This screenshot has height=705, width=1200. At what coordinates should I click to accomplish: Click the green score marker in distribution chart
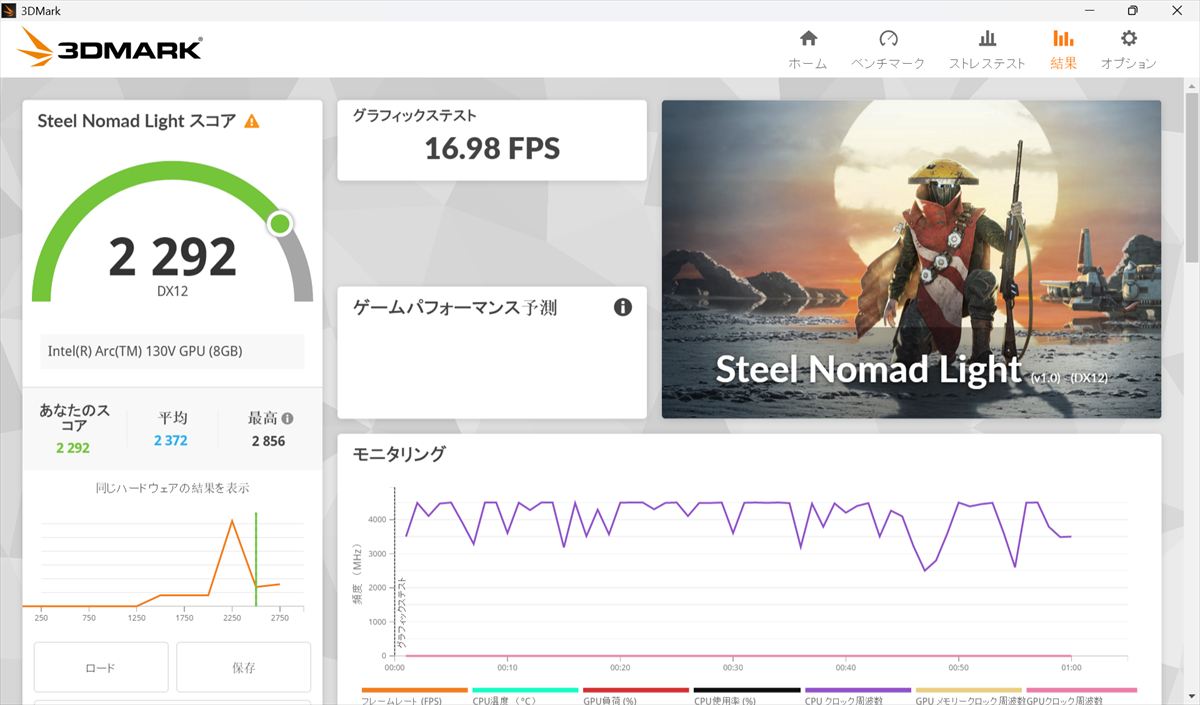(256, 559)
